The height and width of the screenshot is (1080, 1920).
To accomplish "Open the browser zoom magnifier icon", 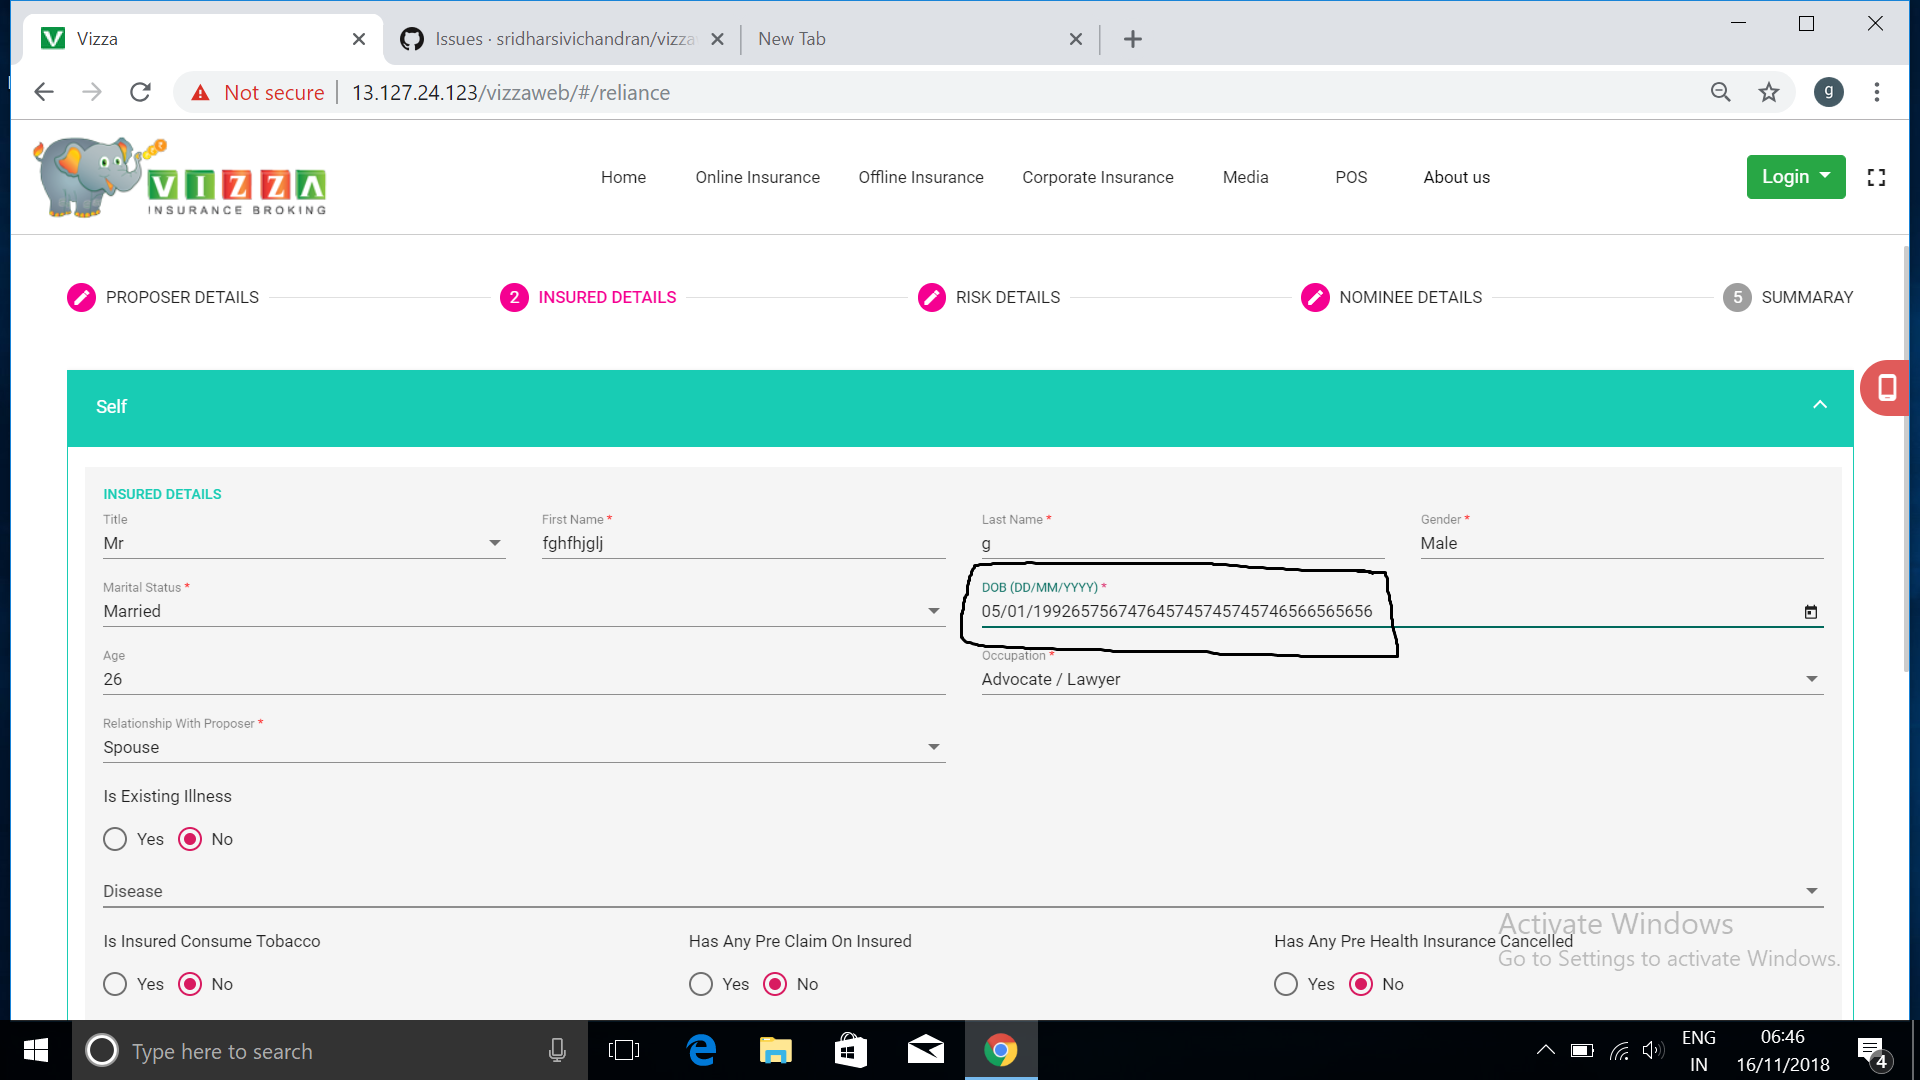I will click(x=1720, y=92).
